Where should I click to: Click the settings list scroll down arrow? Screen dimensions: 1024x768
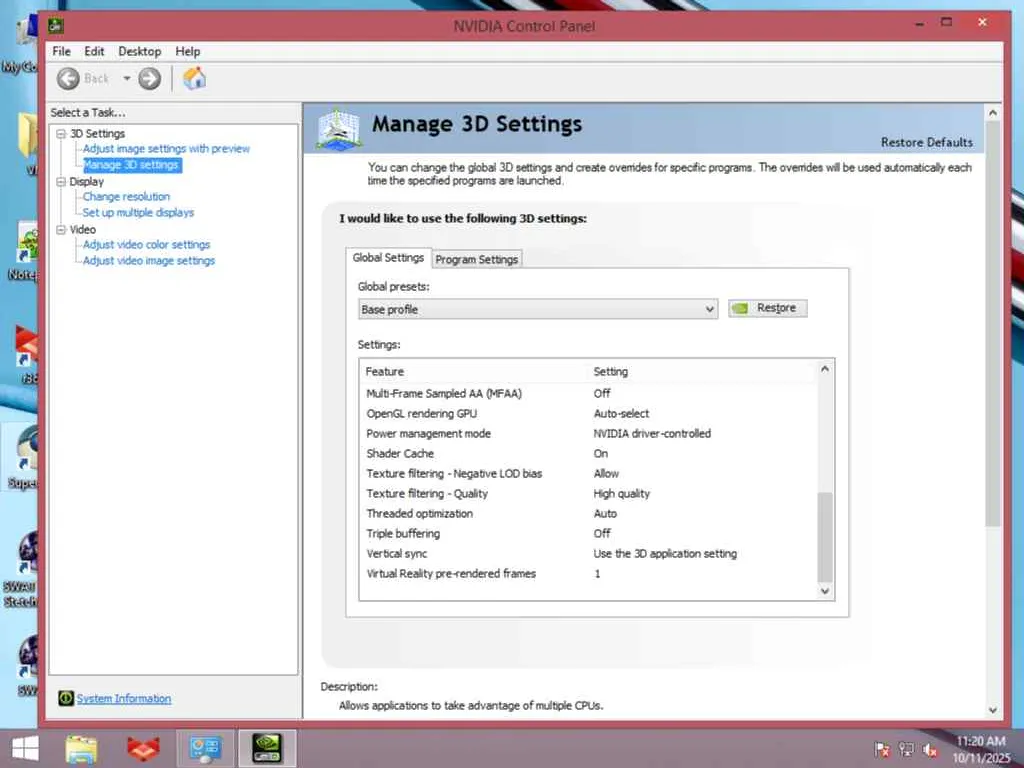click(825, 591)
